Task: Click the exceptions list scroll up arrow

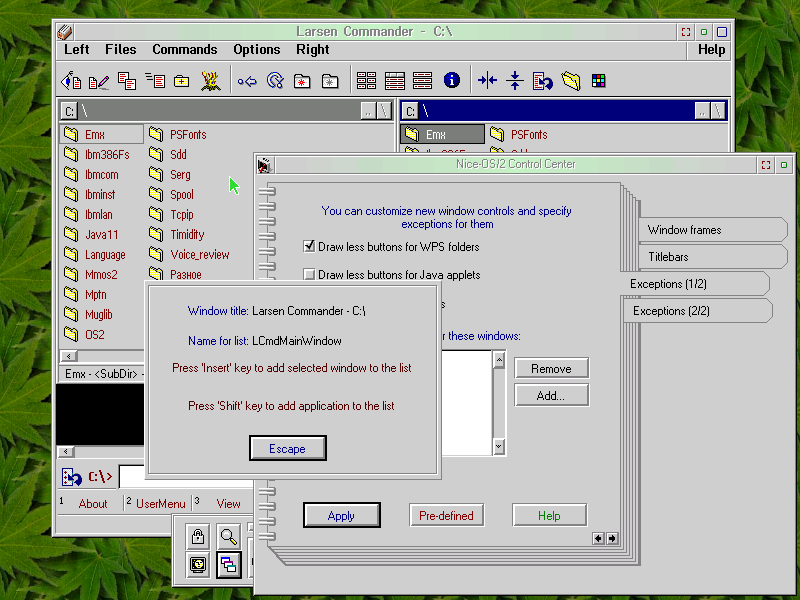Action: point(499,360)
